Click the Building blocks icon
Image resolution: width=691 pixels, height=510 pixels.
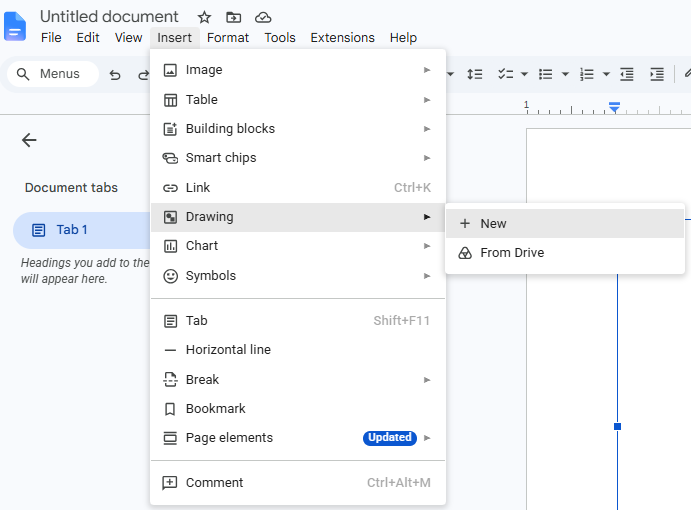point(170,129)
